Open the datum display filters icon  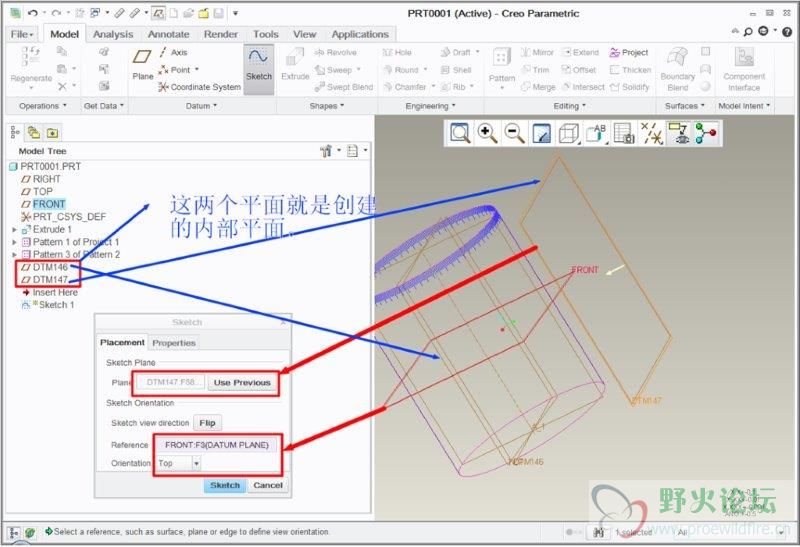[x=651, y=134]
